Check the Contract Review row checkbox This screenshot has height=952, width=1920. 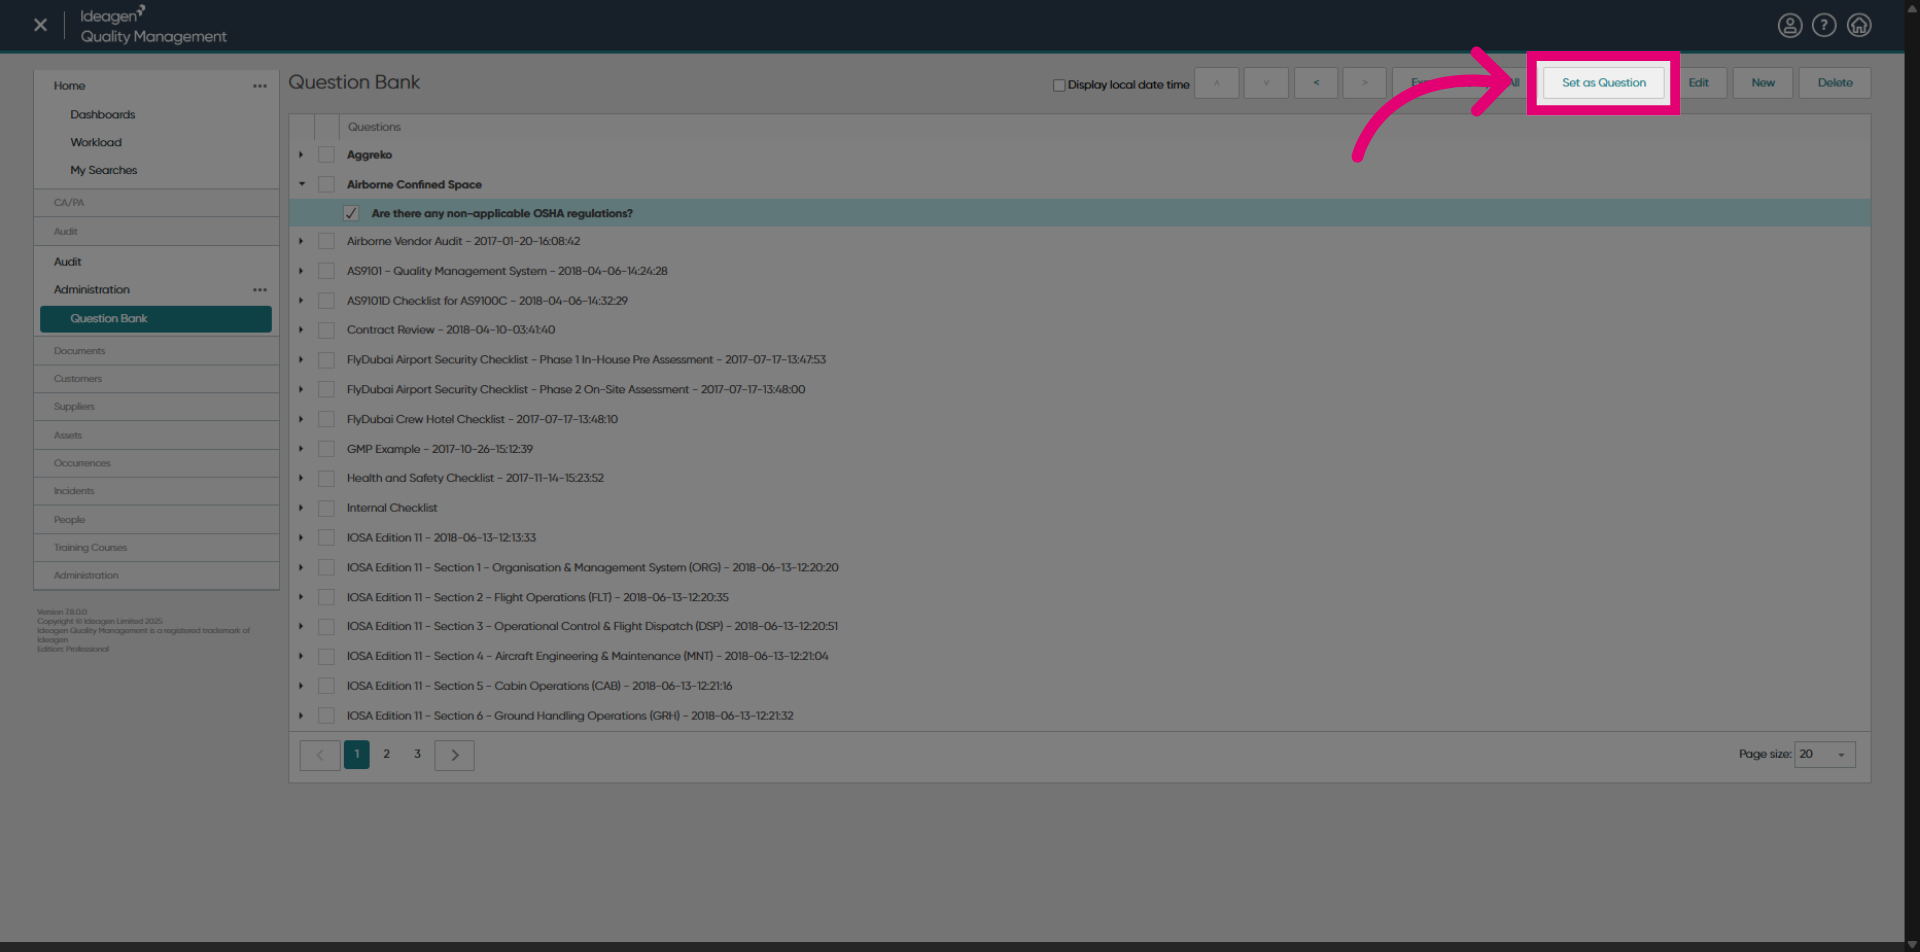(326, 330)
